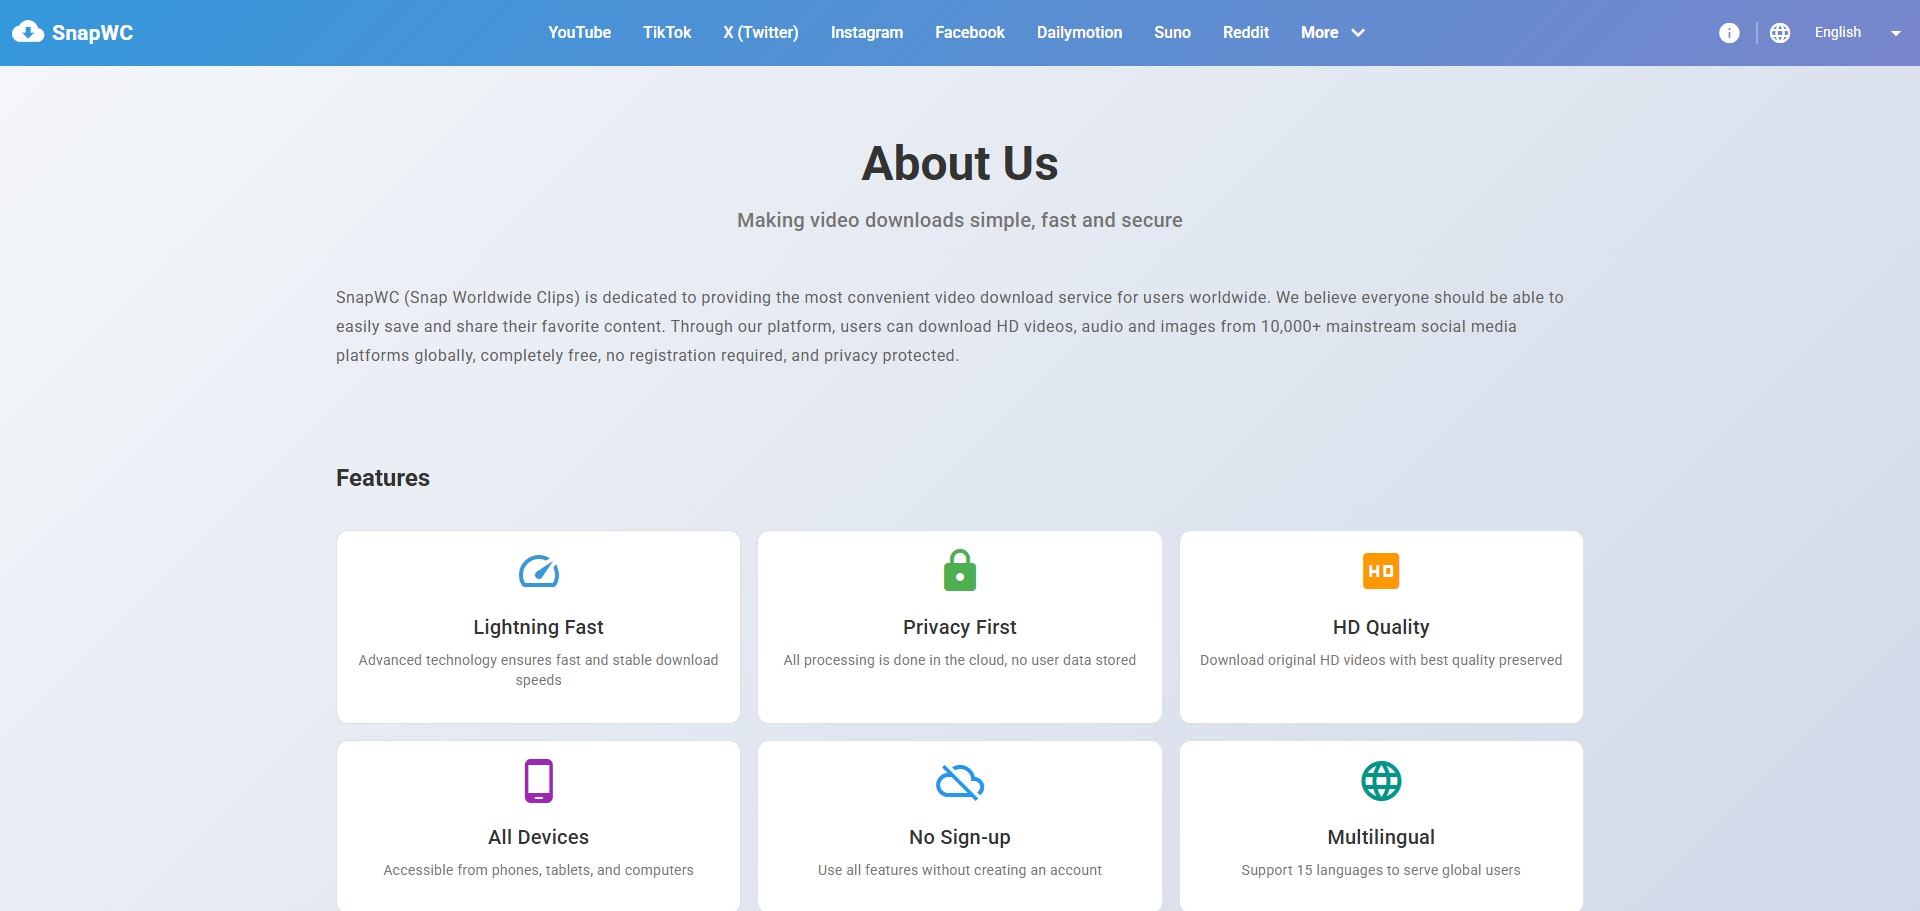
Task: Click the orange HD Quality icon
Action: (1381, 571)
